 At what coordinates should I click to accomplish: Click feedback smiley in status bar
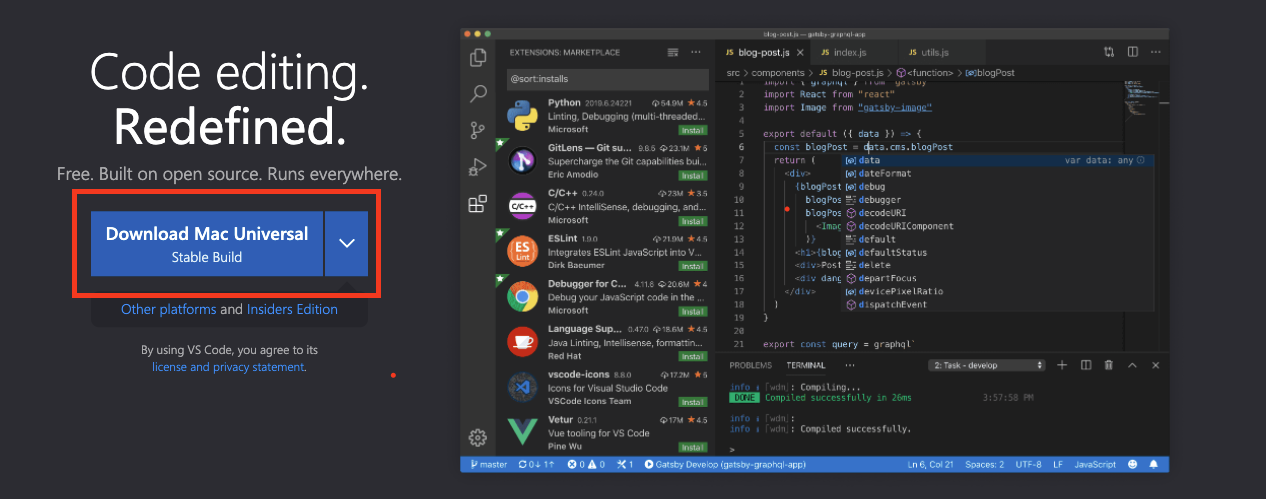tap(1133, 465)
